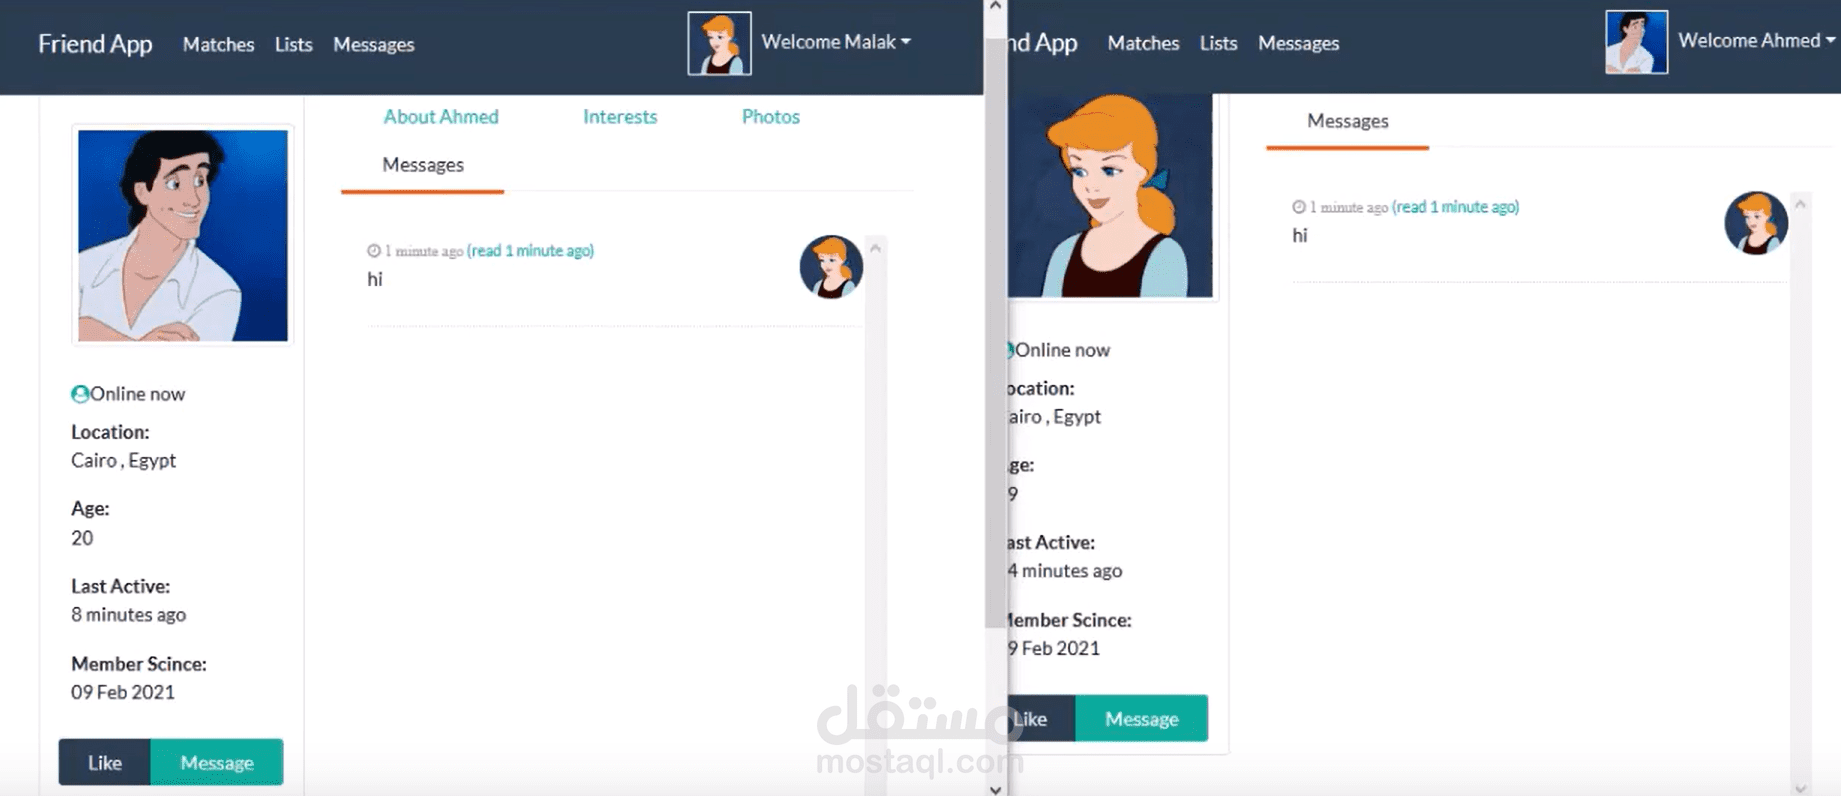
Task: Select the Messages tab on Ahmed's profile
Action: tap(423, 165)
